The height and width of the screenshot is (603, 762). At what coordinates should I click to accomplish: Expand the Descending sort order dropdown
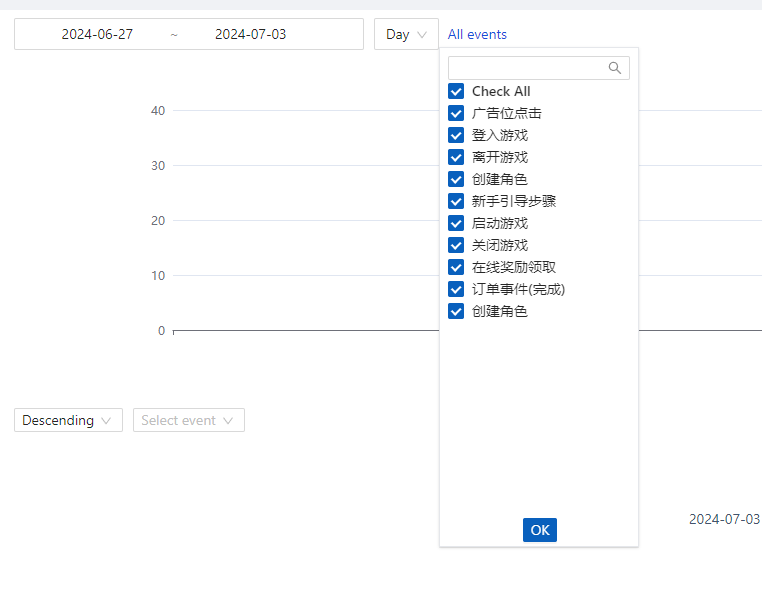coord(68,420)
